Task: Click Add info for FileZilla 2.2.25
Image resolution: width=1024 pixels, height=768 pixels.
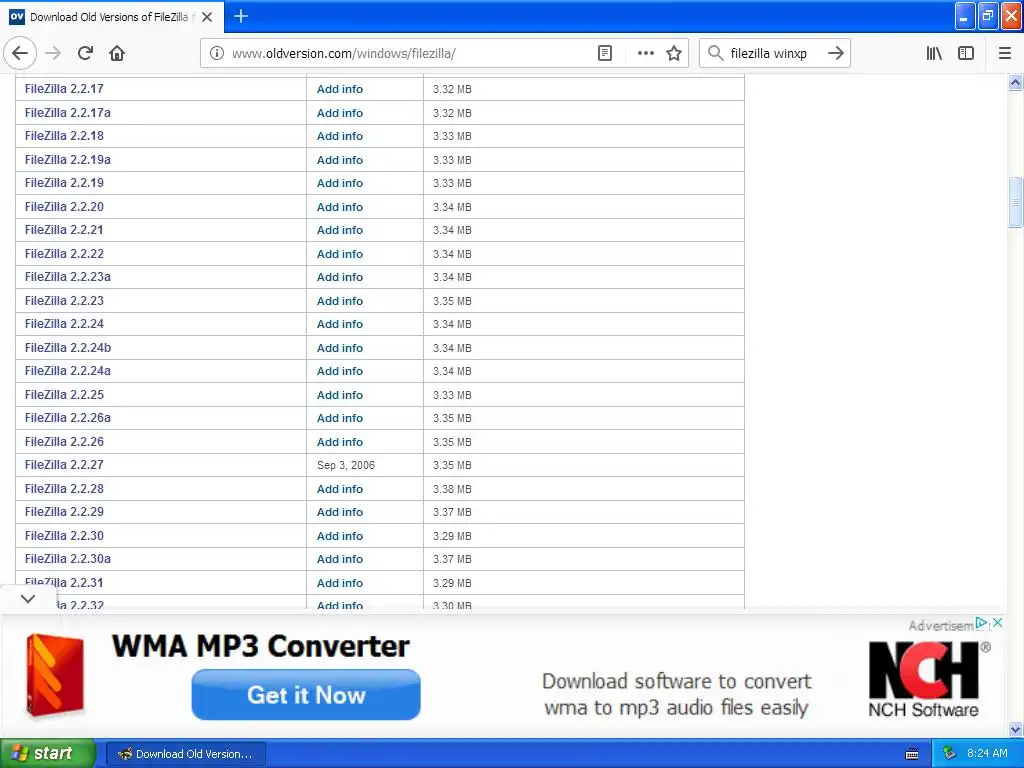Action: click(x=340, y=394)
